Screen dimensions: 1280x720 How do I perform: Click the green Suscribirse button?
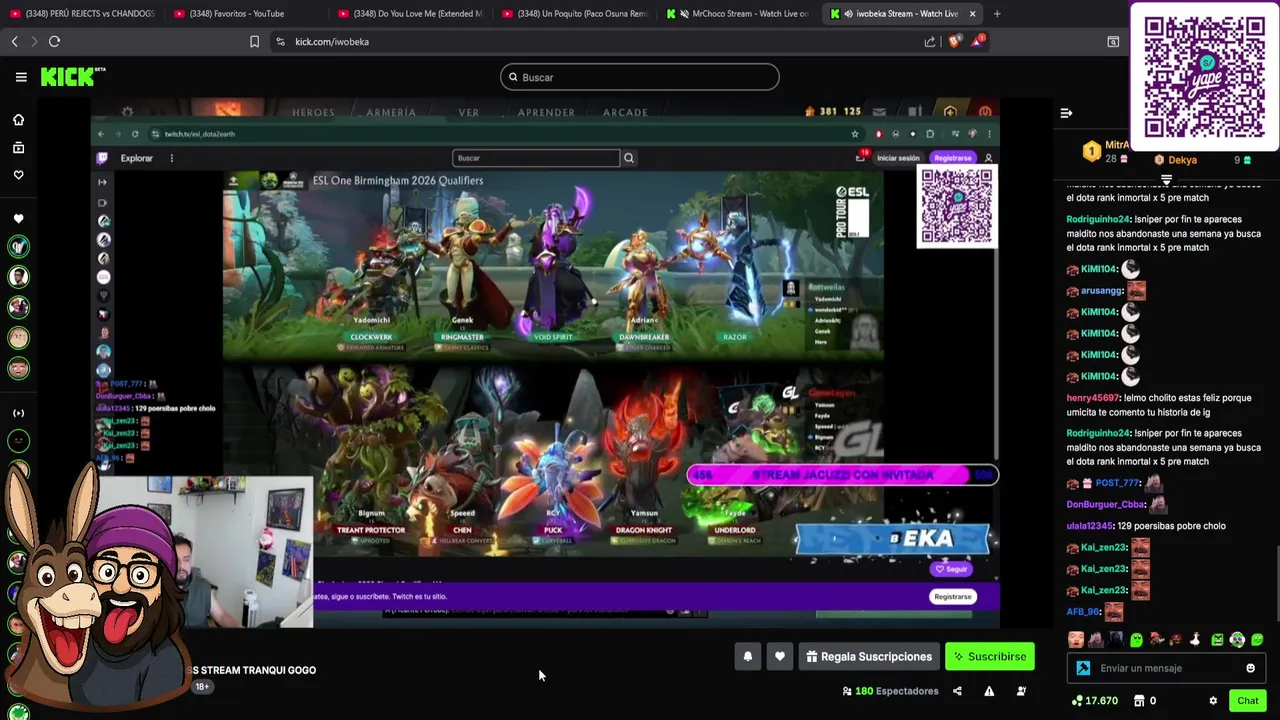[x=990, y=657]
